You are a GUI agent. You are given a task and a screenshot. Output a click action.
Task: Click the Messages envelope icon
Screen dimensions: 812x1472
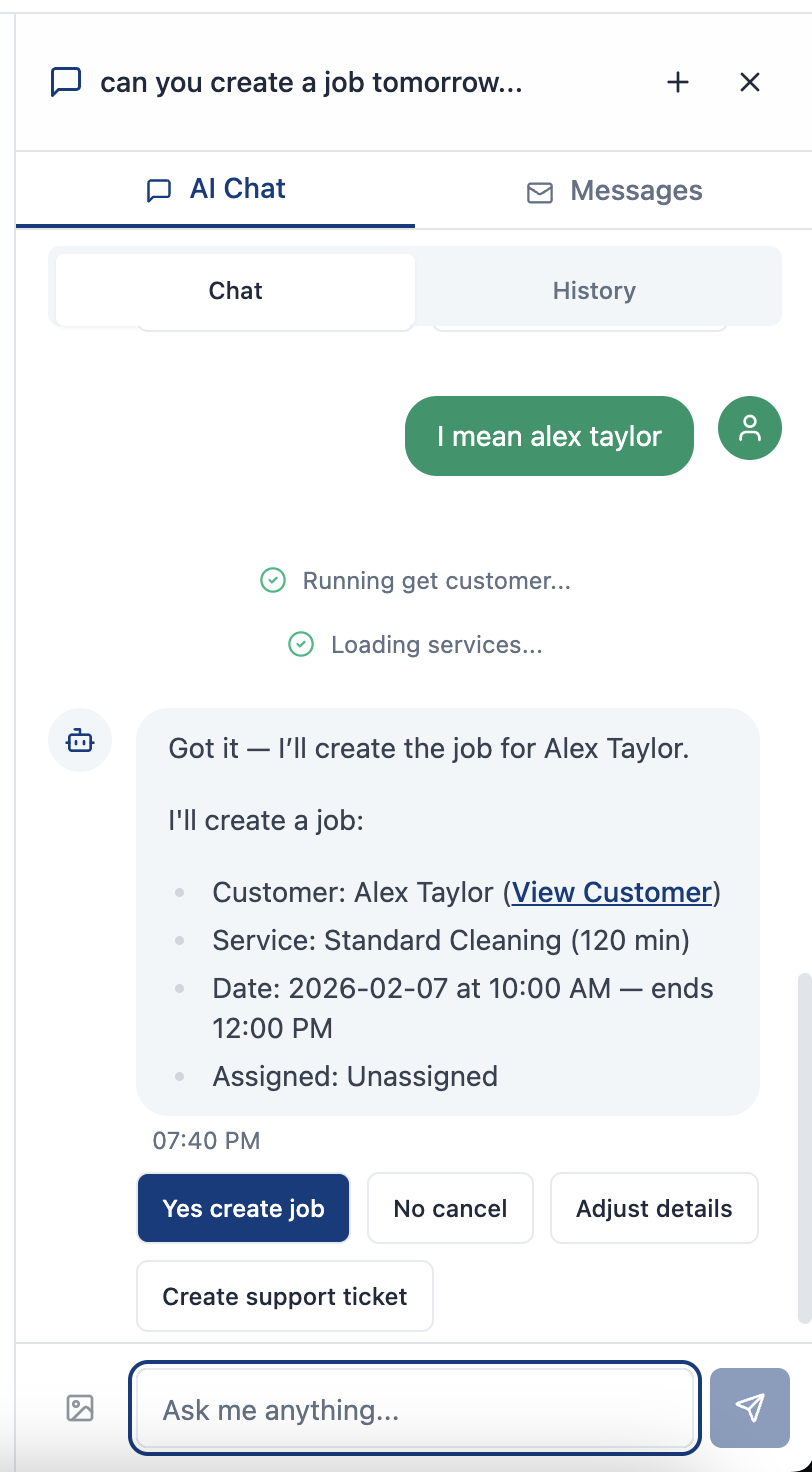[x=540, y=193]
